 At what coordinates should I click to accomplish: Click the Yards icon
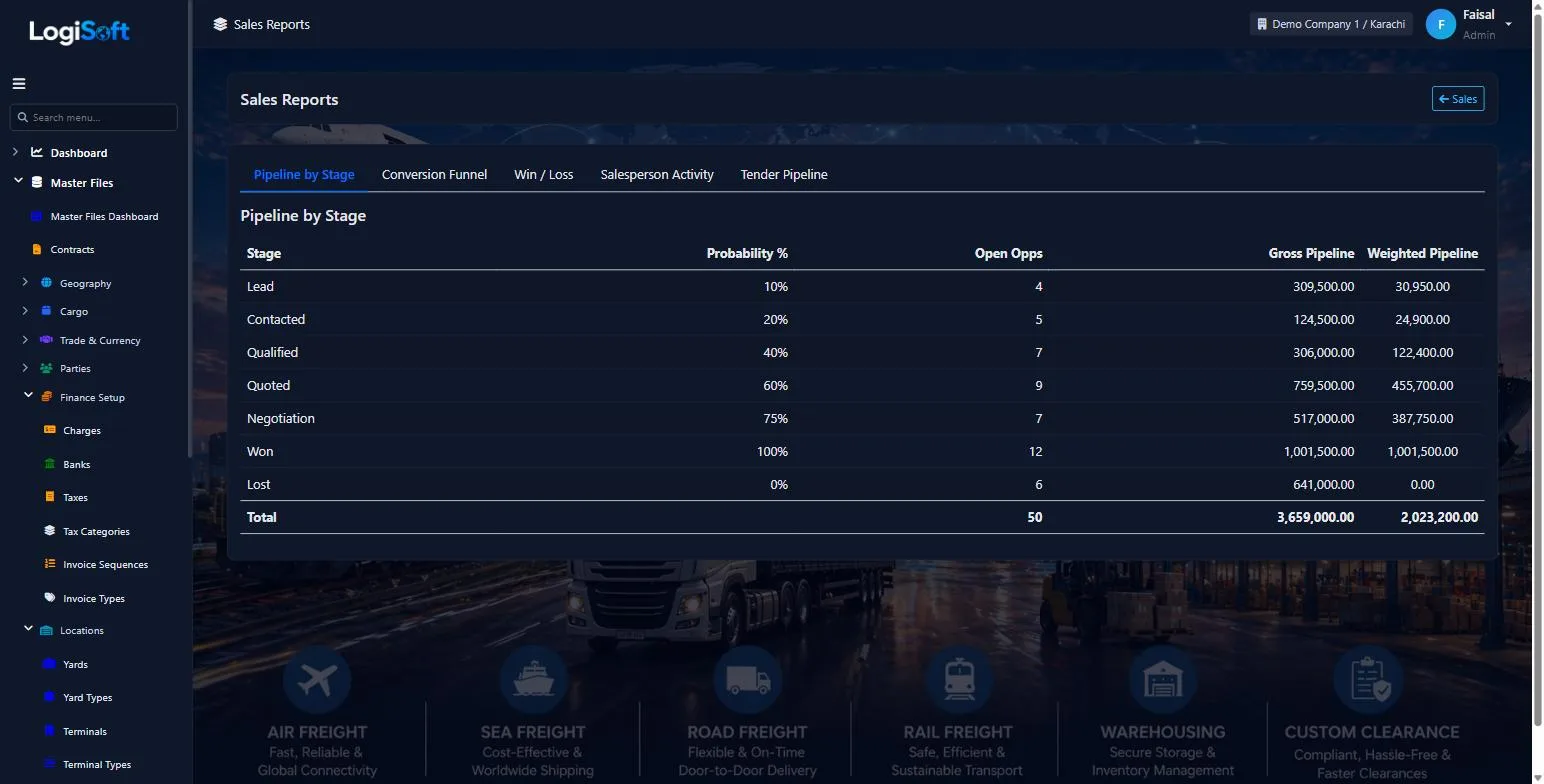tap(50, 664)
